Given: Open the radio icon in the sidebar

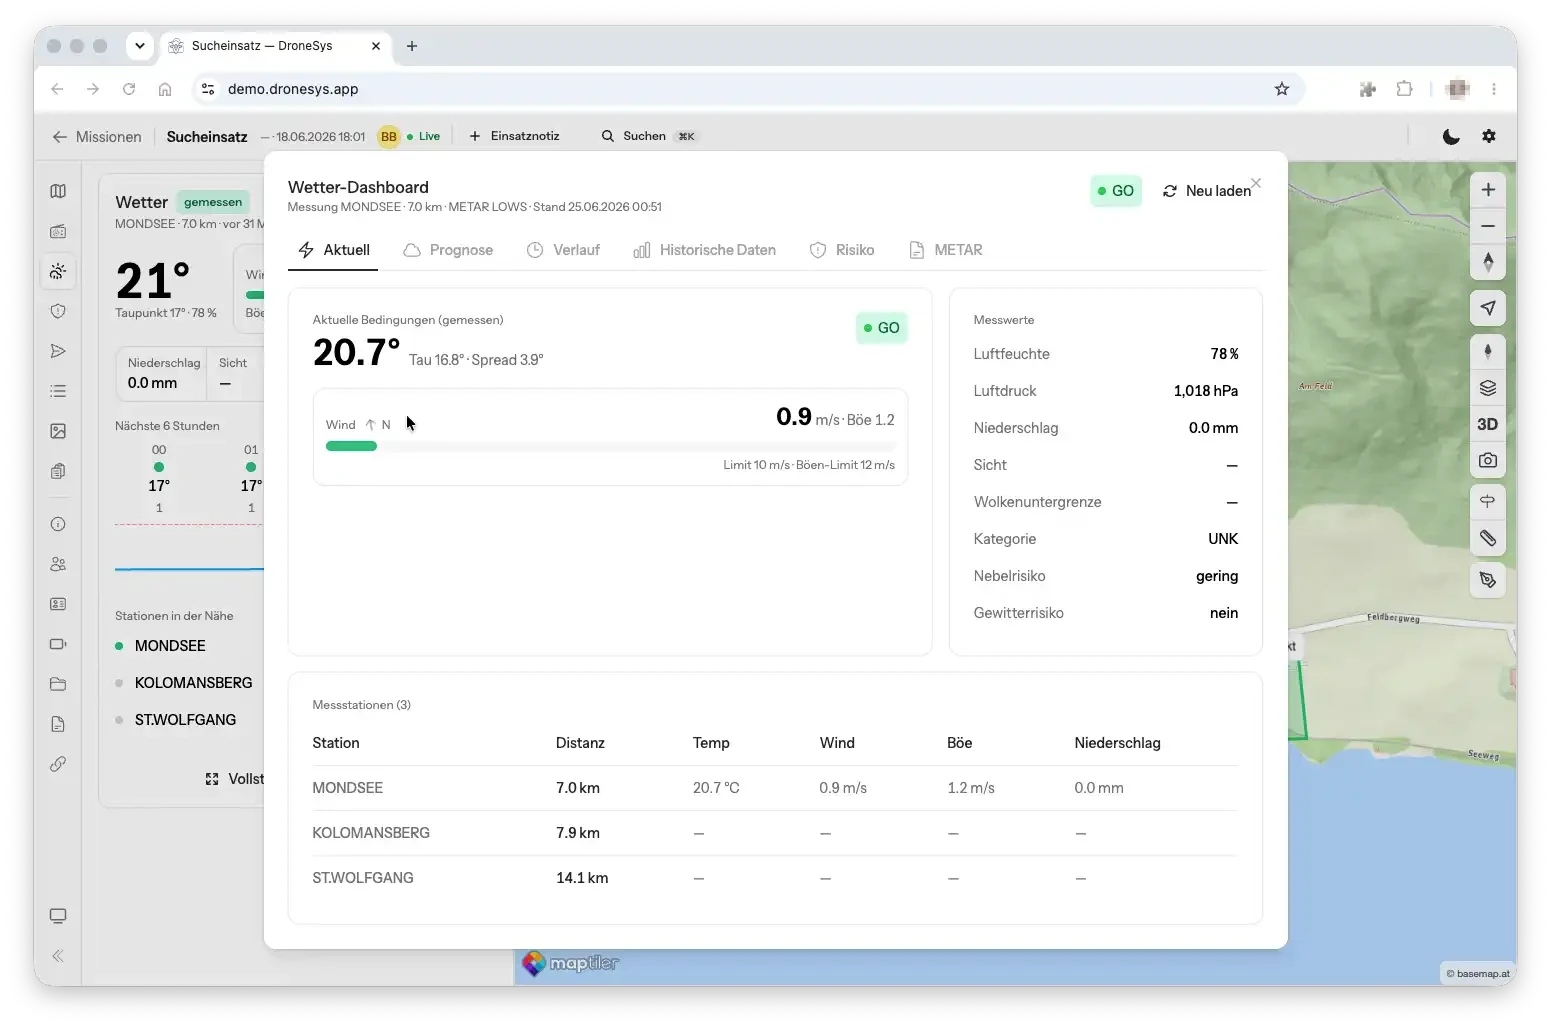Looking at the screenshot, I should tap(58, 231).
